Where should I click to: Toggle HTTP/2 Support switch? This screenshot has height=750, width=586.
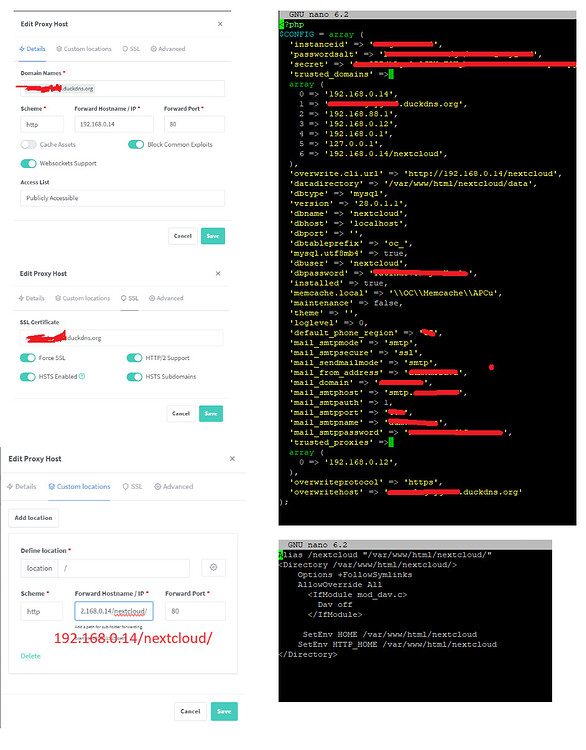(x=134, y=358)
